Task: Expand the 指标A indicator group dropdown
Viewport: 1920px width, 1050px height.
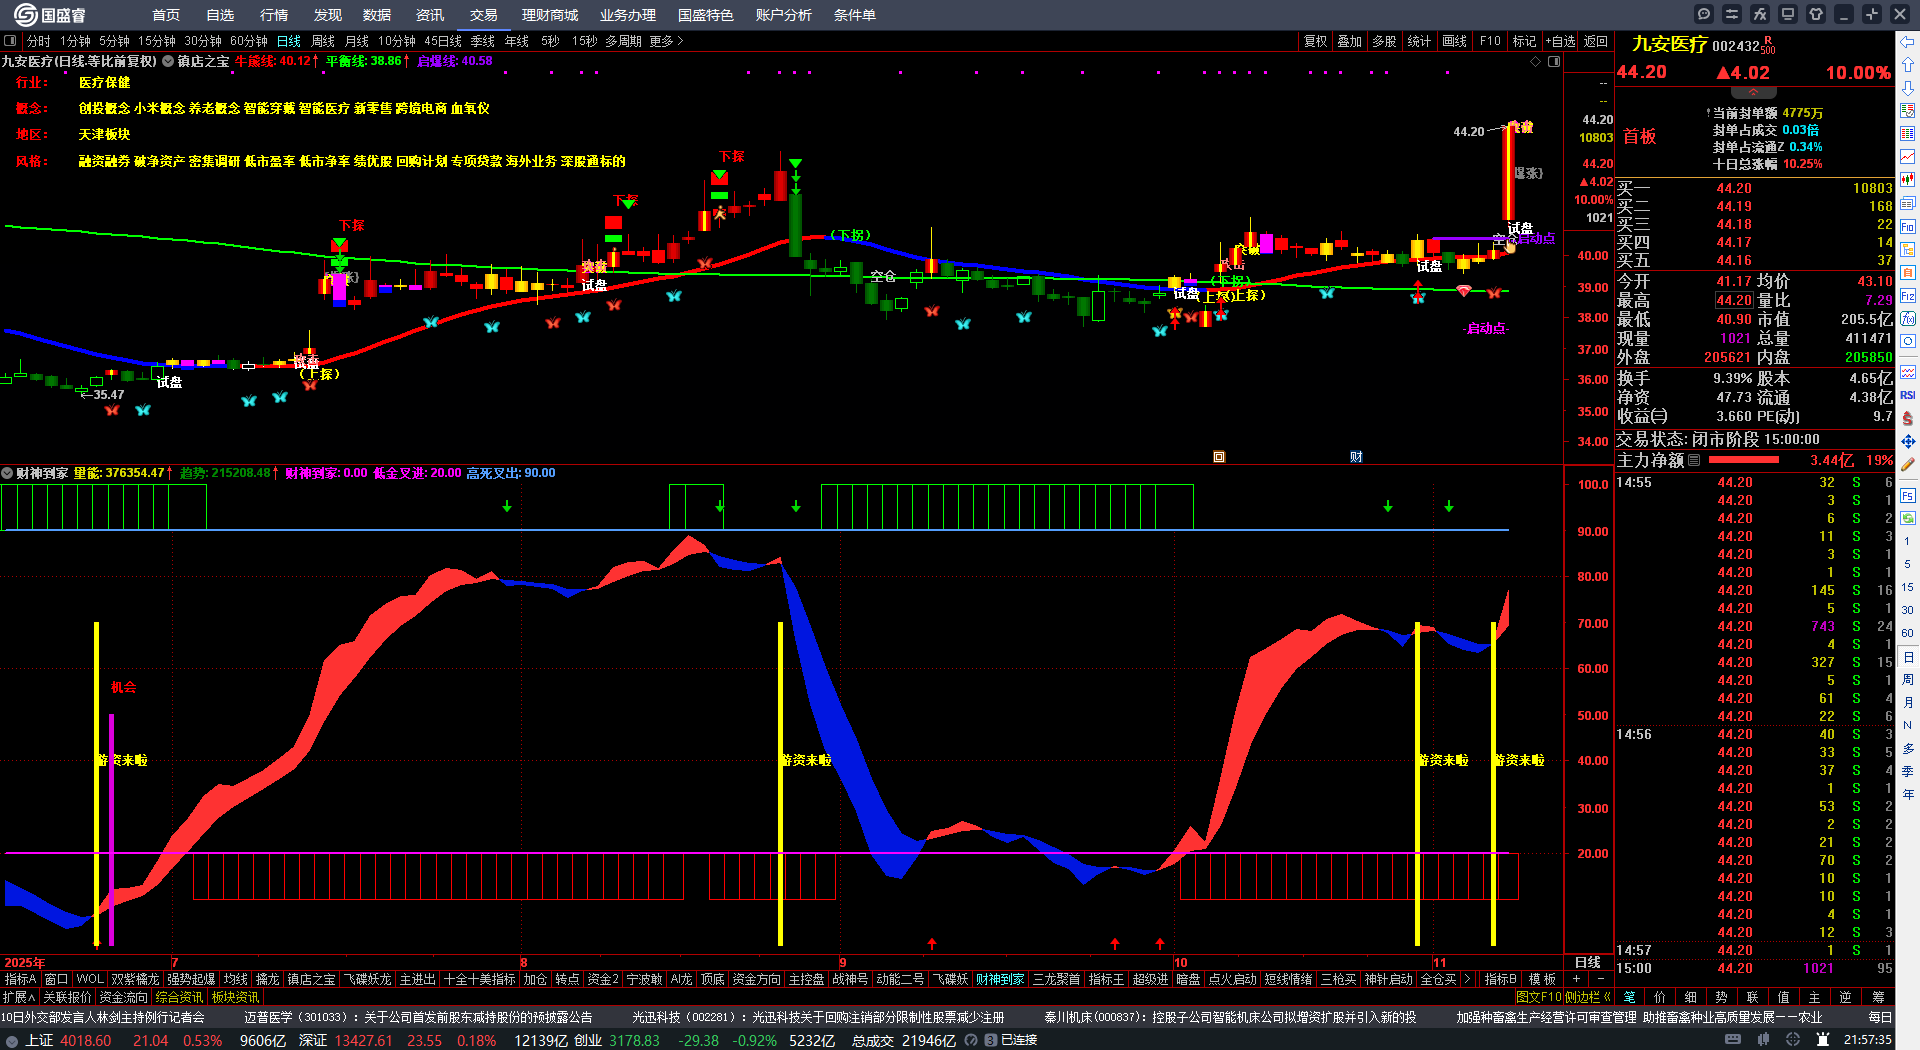Action: (x=20, y=979)
